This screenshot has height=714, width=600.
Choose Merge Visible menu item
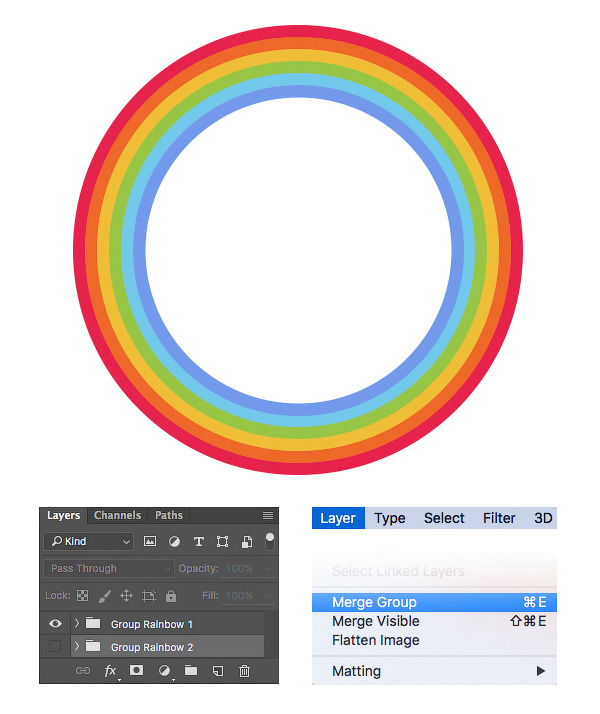[434, 621]
